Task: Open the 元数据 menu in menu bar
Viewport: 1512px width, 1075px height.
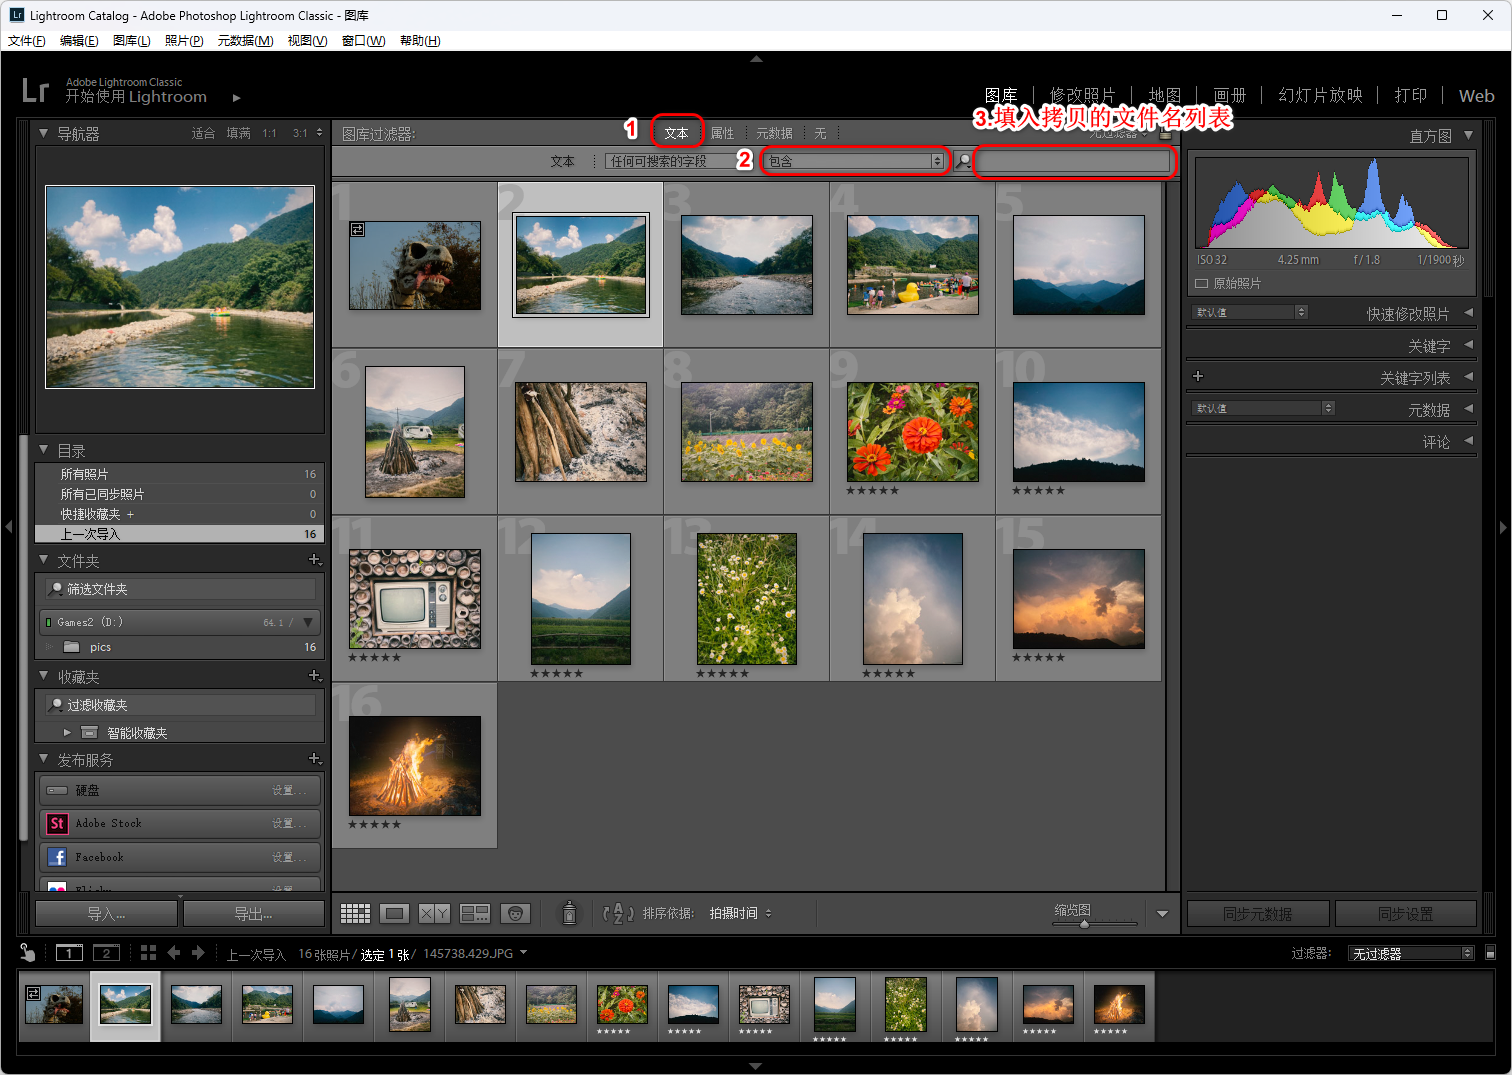Action: click(245, 41)
